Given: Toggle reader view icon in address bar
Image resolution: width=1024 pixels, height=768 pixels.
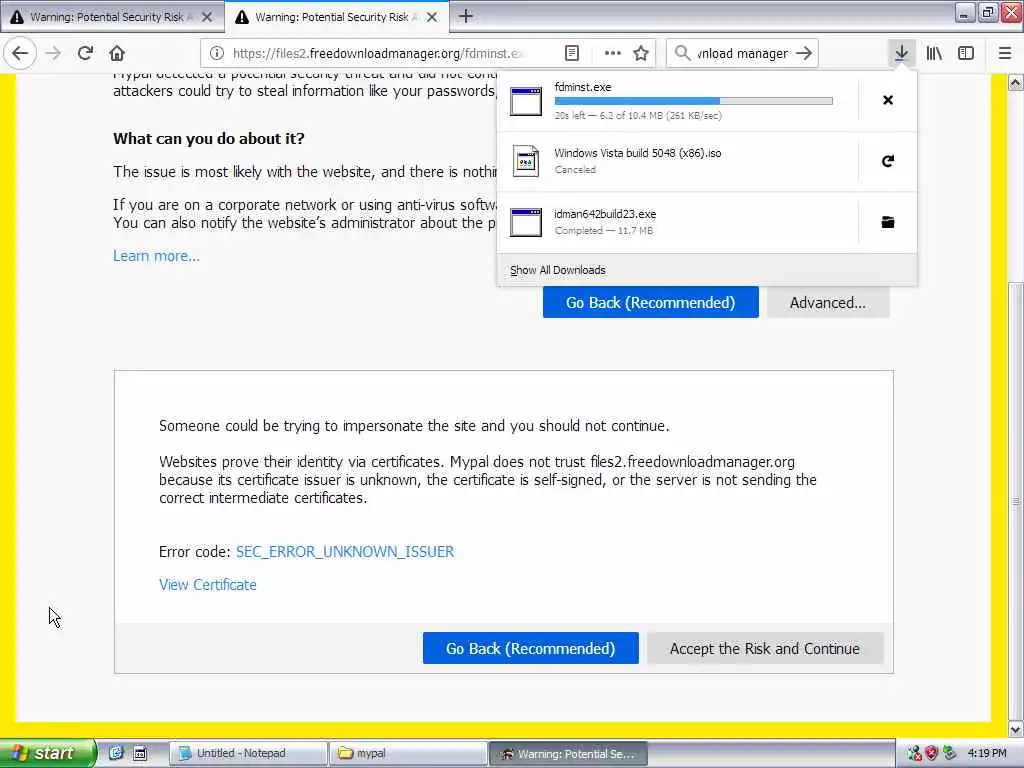Looking at the screenshot, I should point(571,54).
